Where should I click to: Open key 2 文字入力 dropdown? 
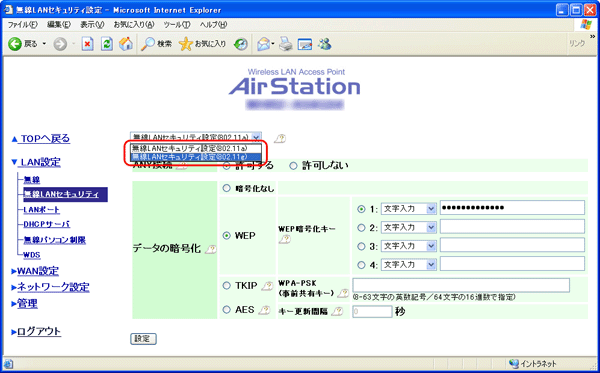tap(409, 228)
